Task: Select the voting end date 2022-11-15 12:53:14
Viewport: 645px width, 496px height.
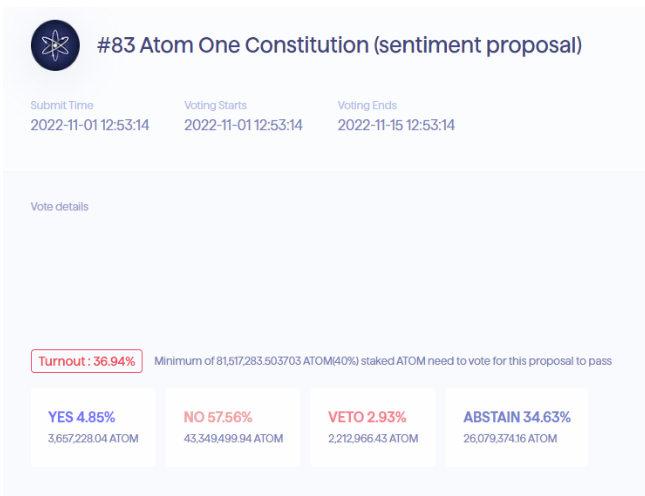Action: (x=396, y=125)
